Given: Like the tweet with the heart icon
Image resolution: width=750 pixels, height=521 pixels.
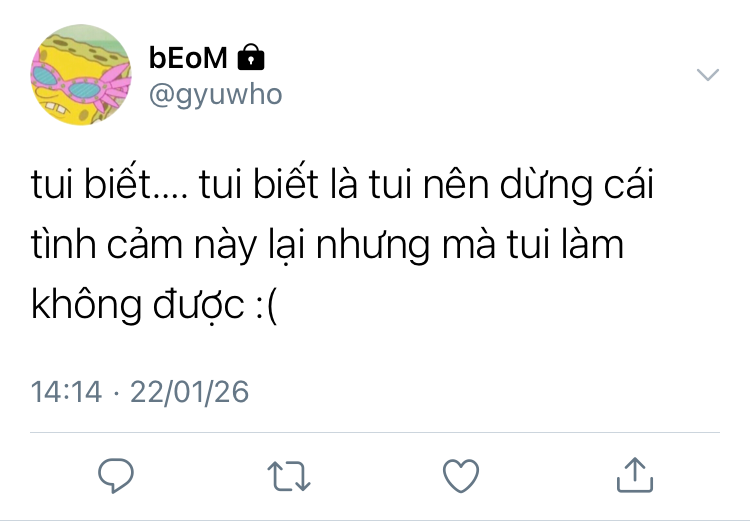Looking at the screenshot, I should (461, 475).
